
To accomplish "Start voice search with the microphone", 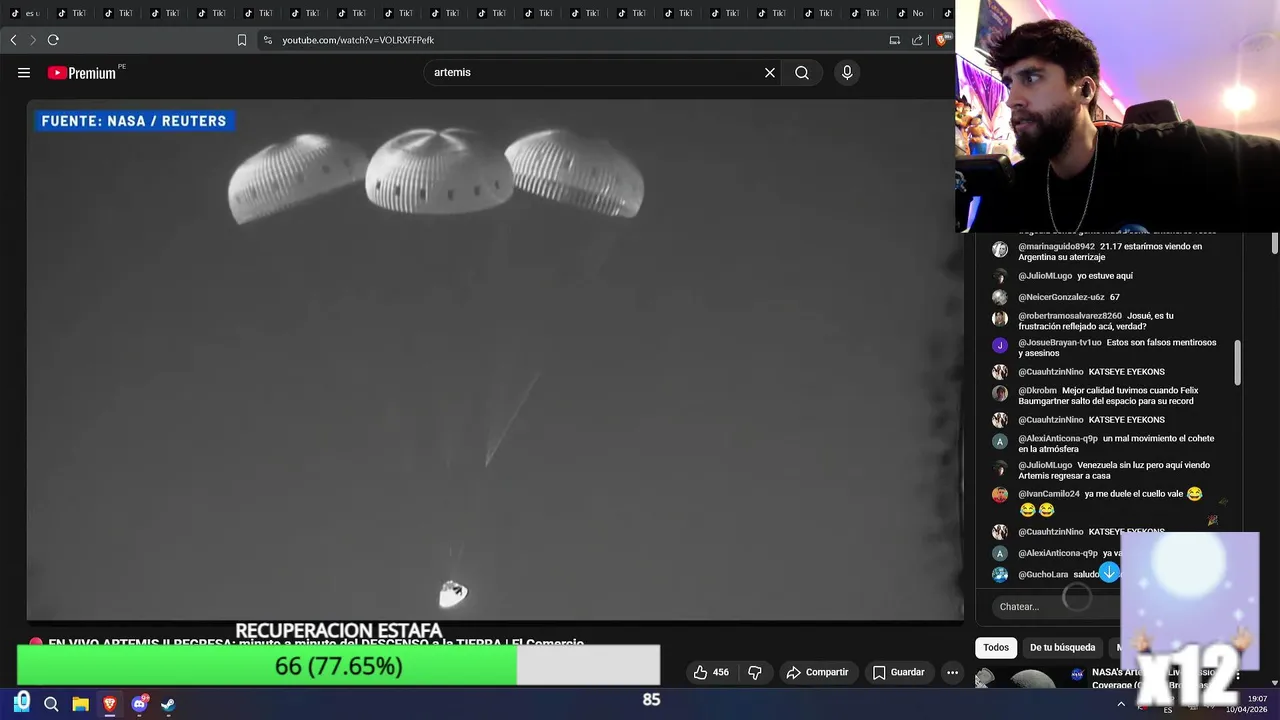I will [847, 73].
